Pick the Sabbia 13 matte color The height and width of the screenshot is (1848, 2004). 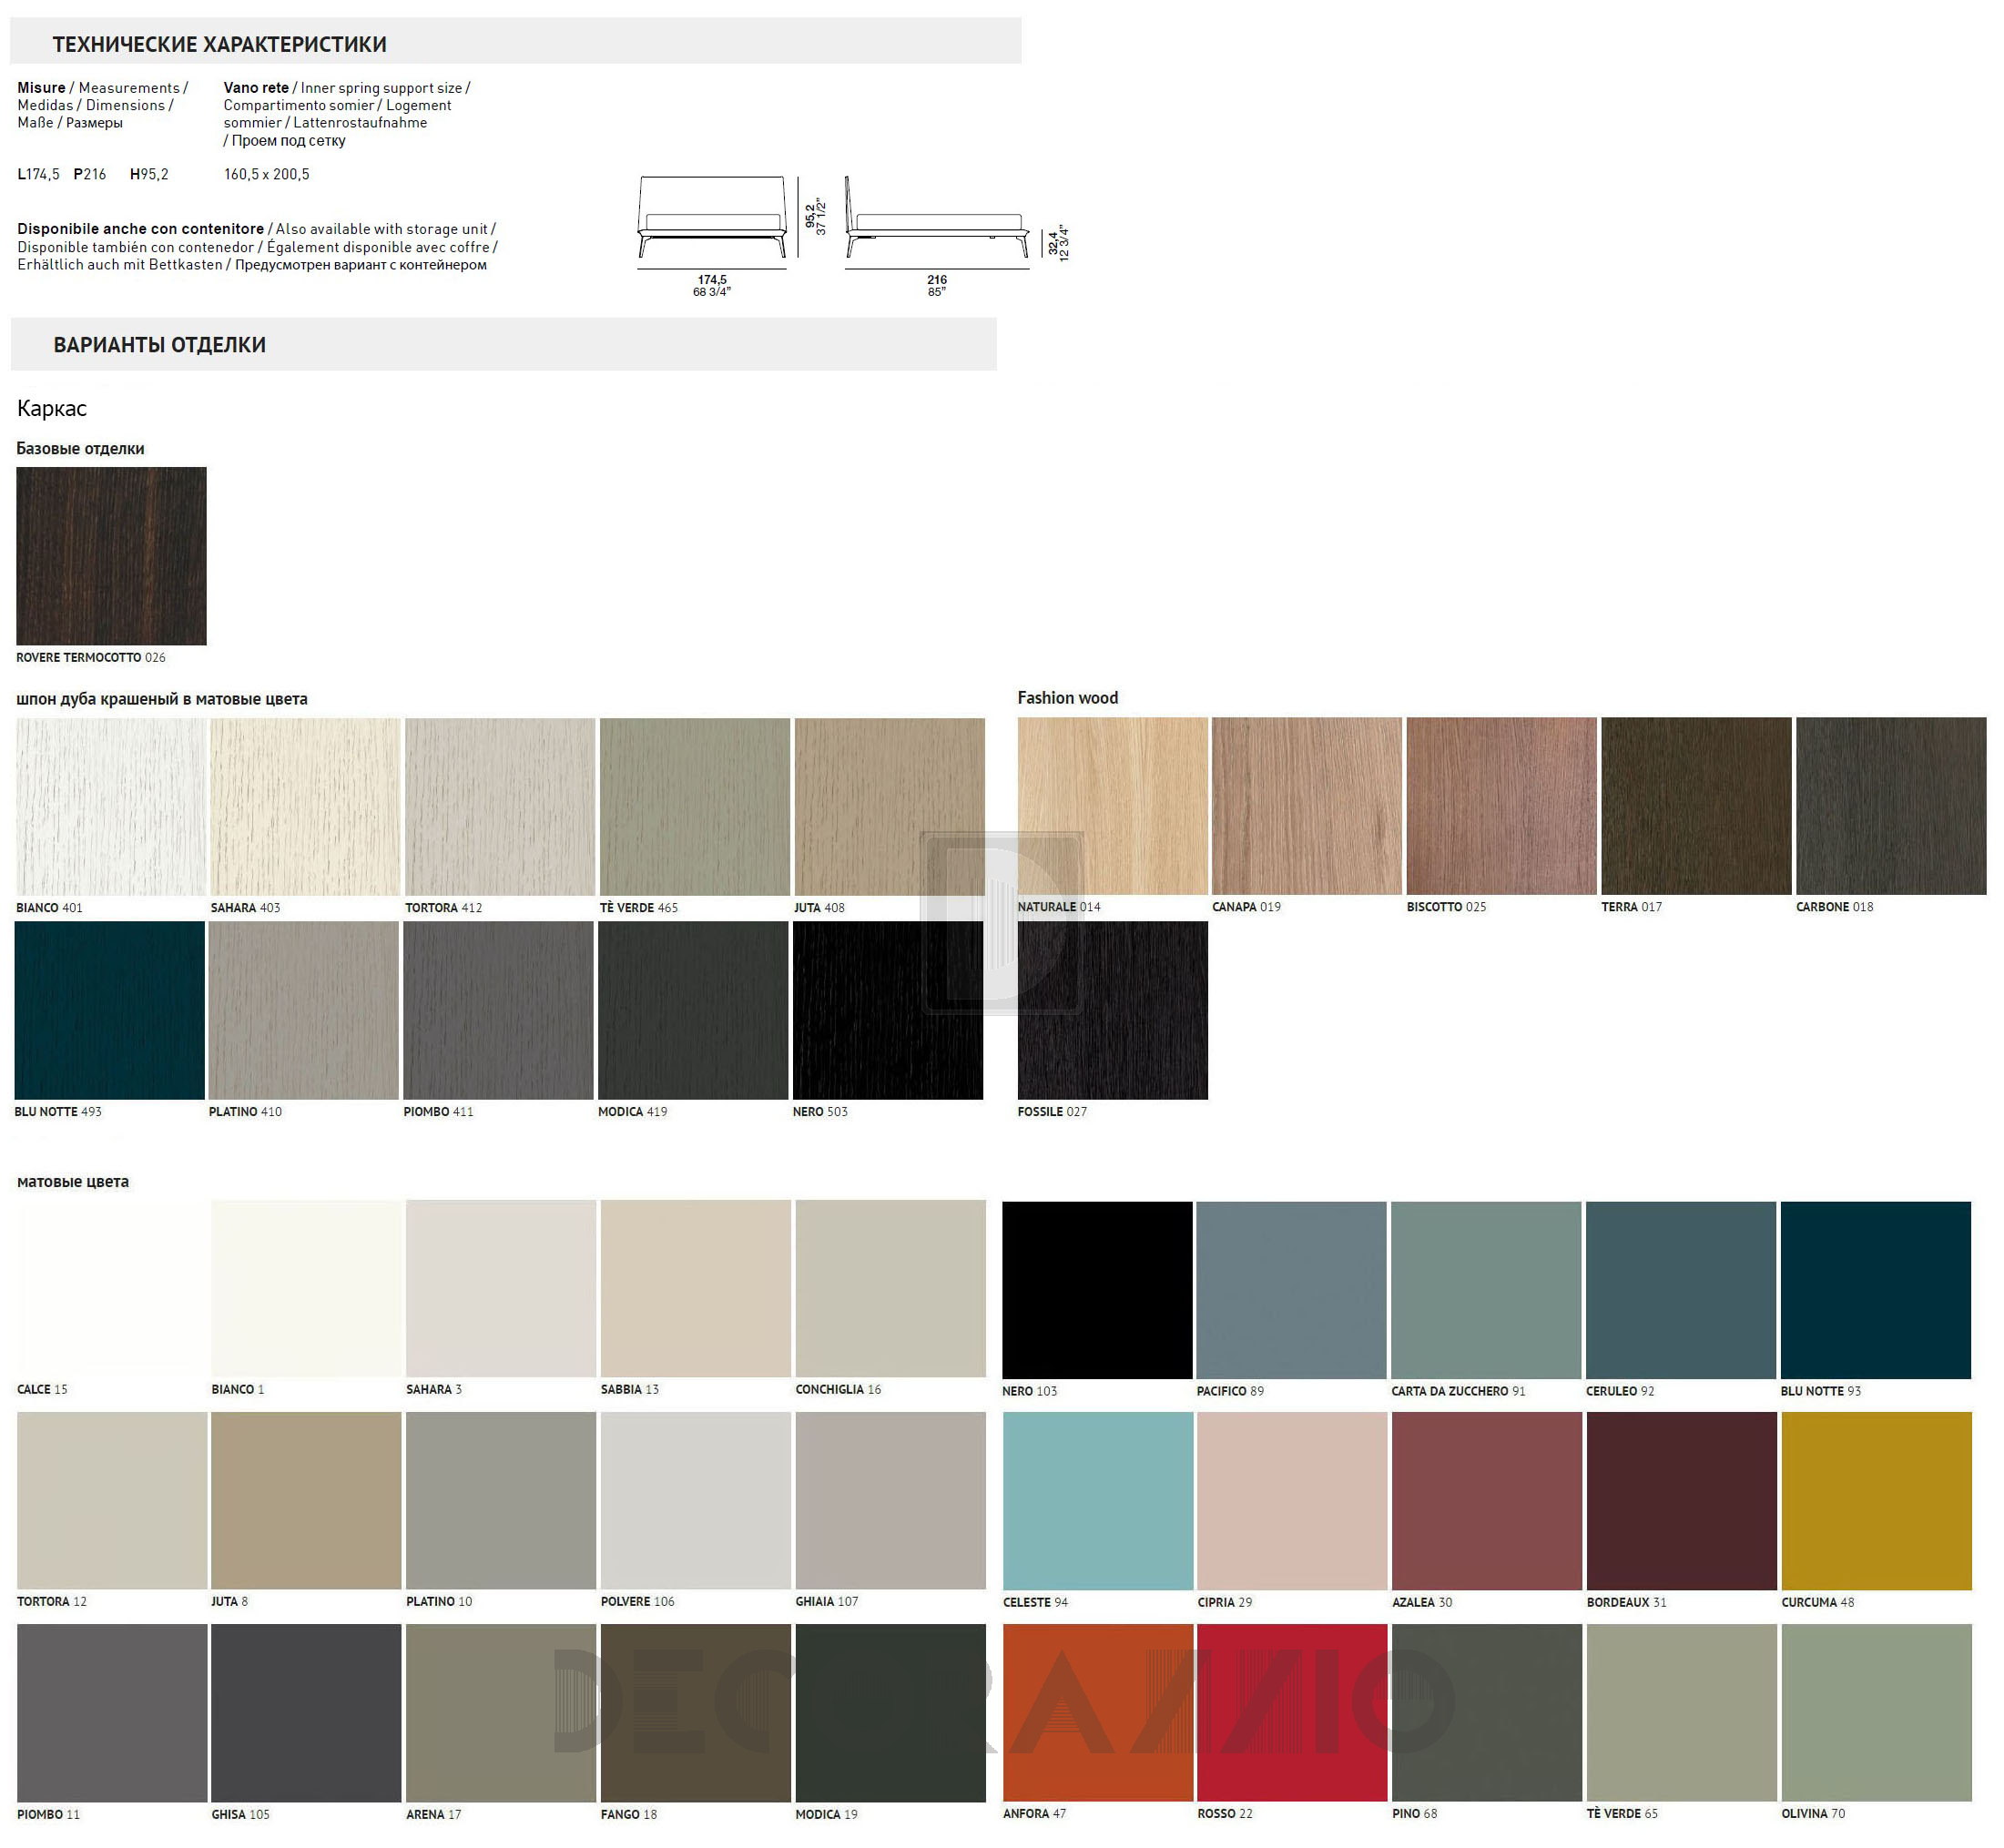click(x=696, y=1289)
